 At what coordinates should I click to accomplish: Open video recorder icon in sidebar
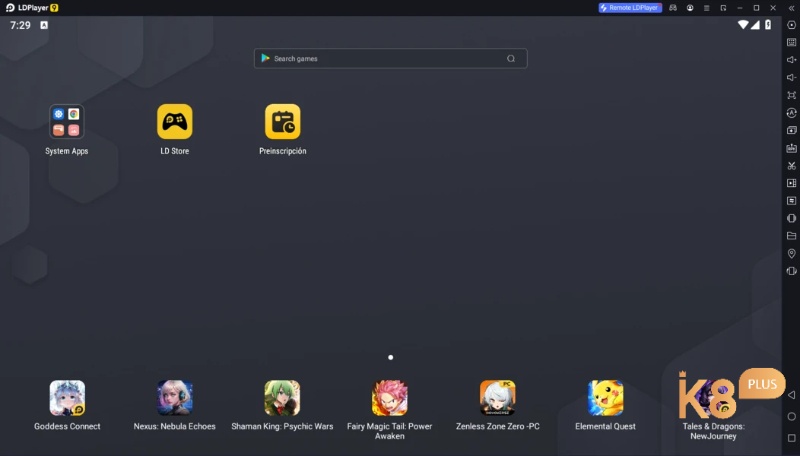[791, 183]
